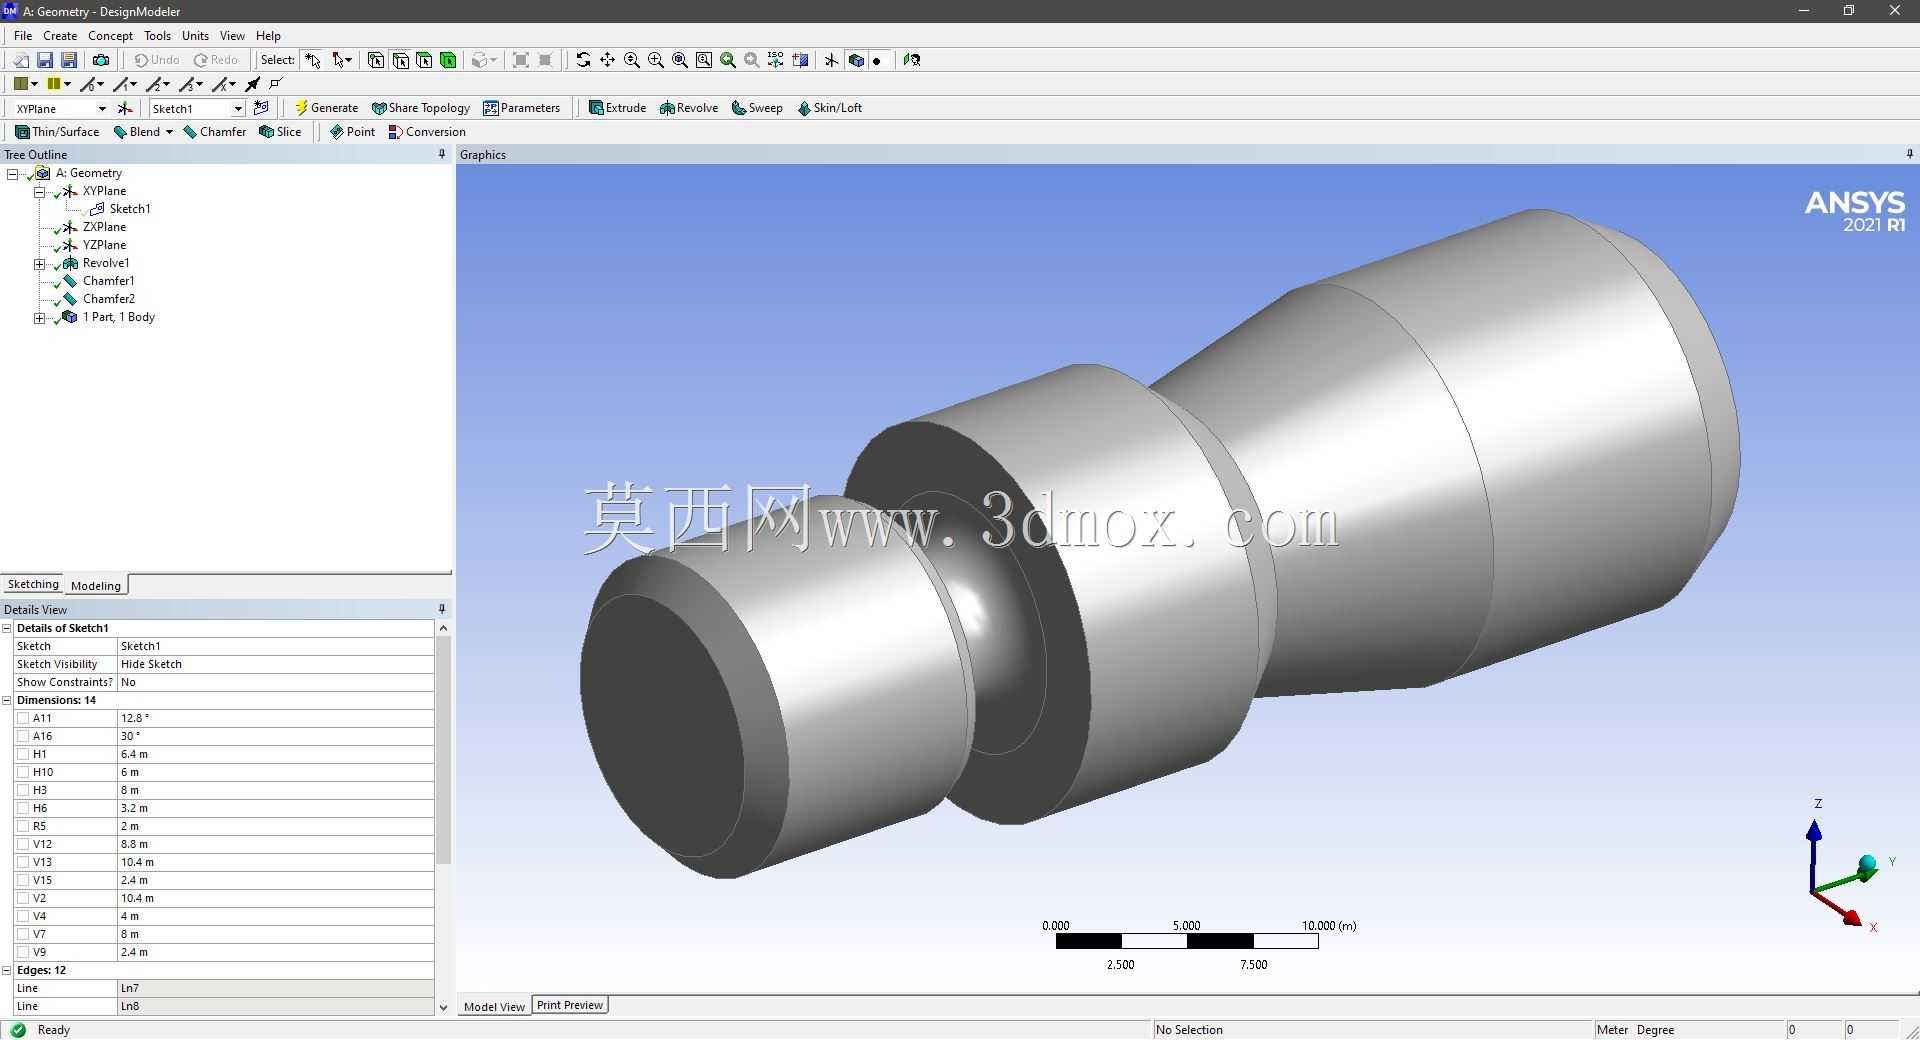This screenshot has height=1040, width=1920.
Task: Enable the body selection filter
Action: point(448,60)
